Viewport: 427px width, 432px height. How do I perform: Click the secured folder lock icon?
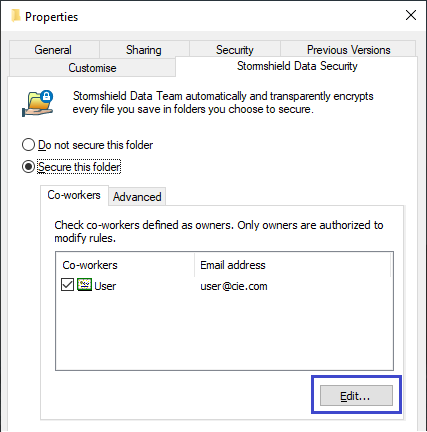(x=38, y=103)
